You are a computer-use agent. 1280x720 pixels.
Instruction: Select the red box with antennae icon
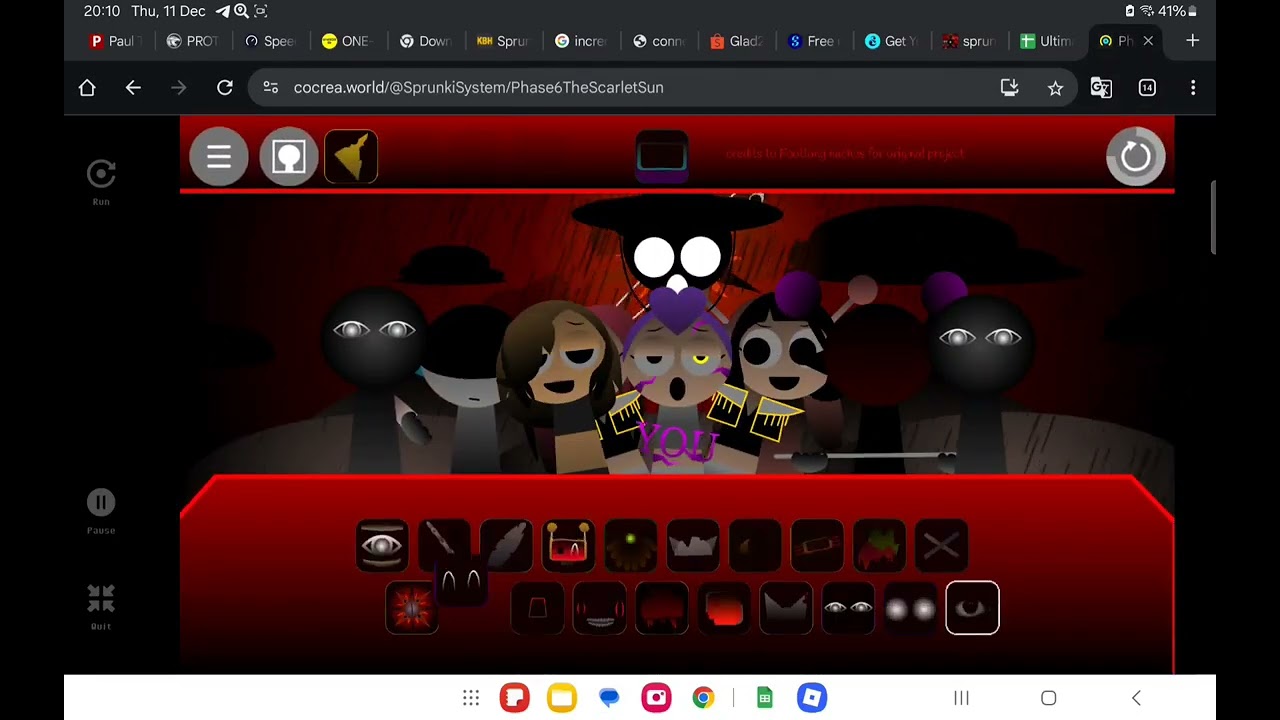[568, 545]
